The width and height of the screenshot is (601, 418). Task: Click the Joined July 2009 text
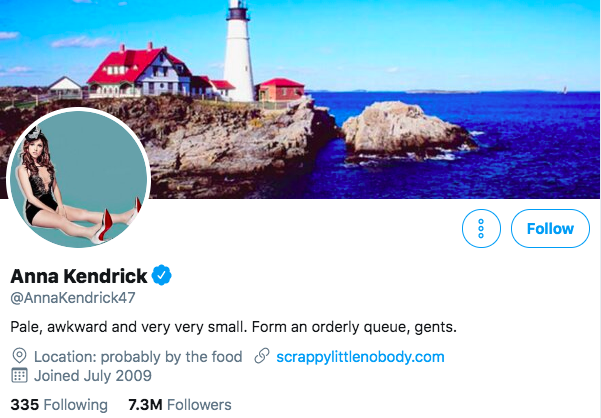click(92, 376)
